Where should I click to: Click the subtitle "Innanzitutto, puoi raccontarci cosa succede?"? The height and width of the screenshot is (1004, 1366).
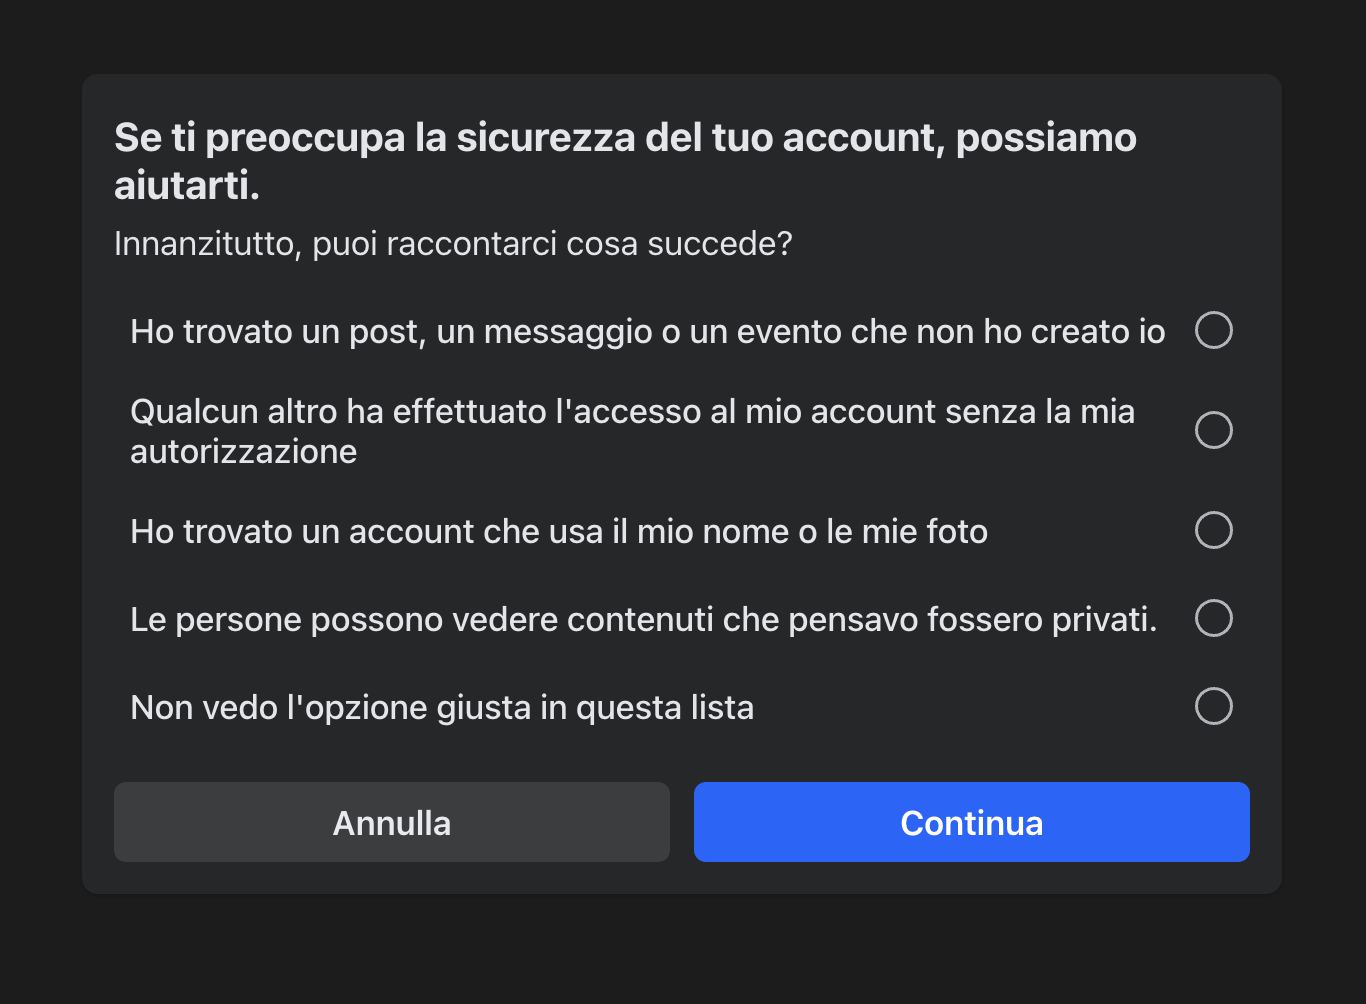[453, 243]
